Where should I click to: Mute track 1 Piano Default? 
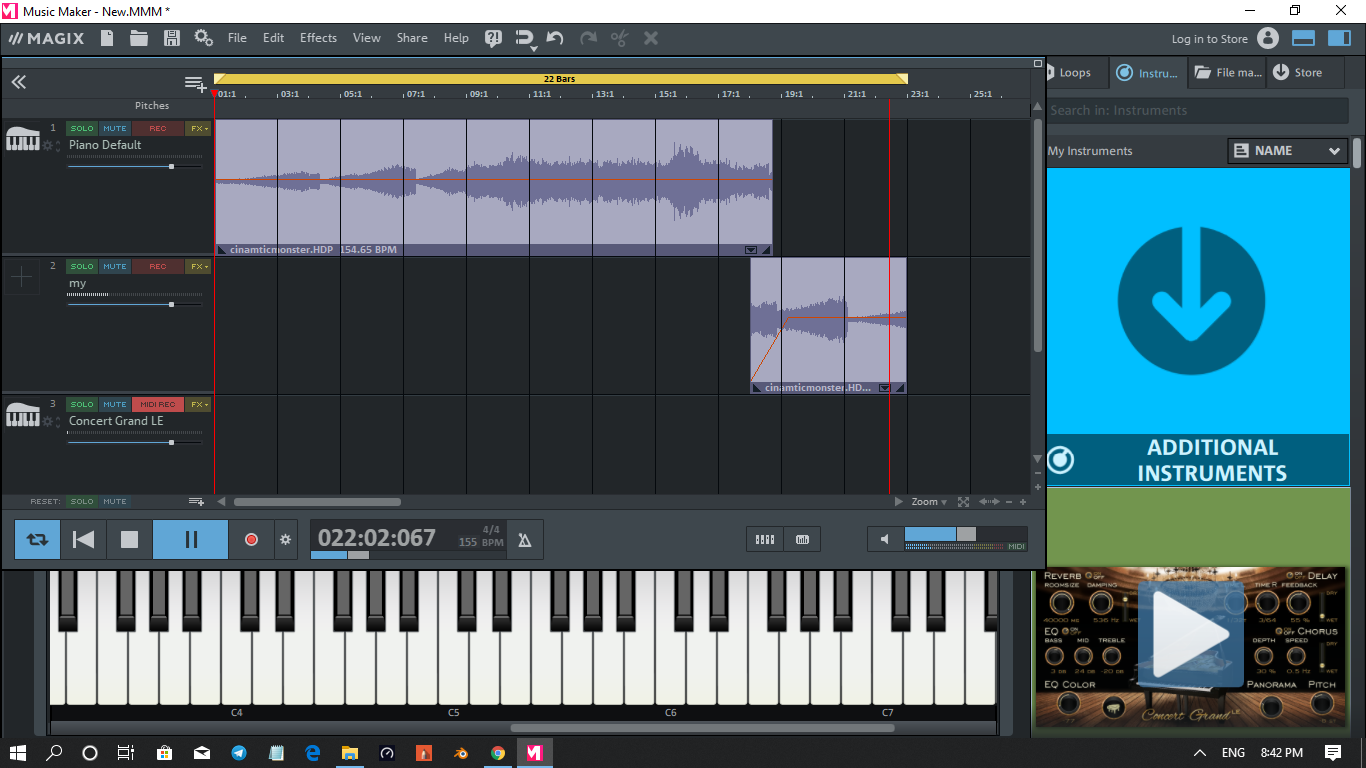pyautogui.click(x=115, y=128)
